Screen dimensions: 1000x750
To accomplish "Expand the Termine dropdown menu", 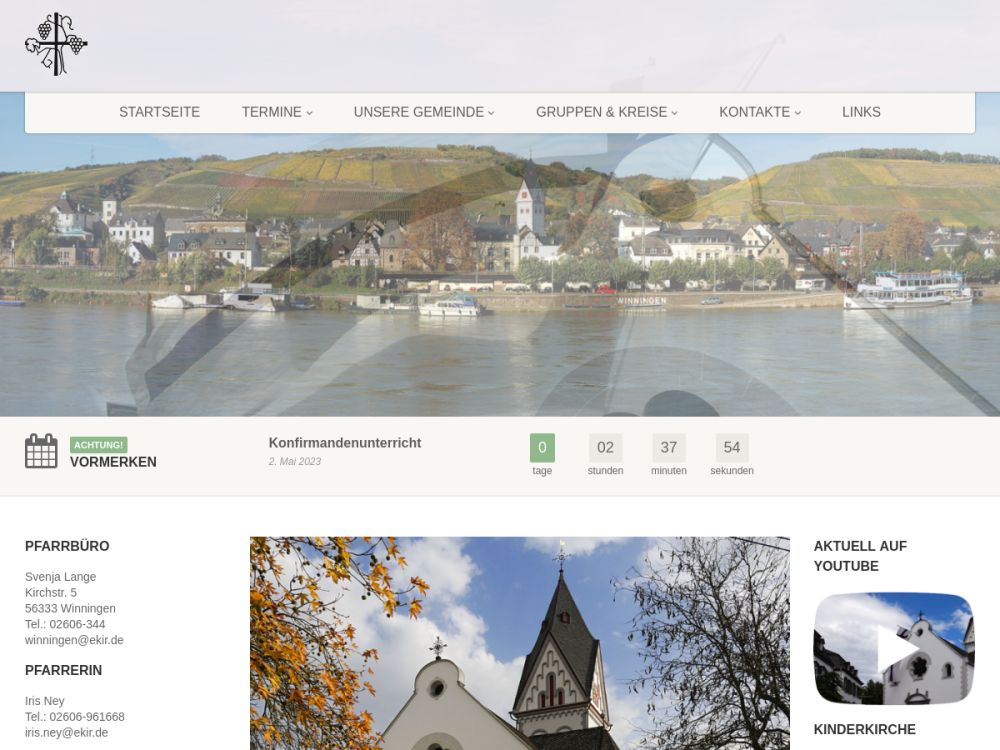I will pyautogui.click(x=277, y=112).
